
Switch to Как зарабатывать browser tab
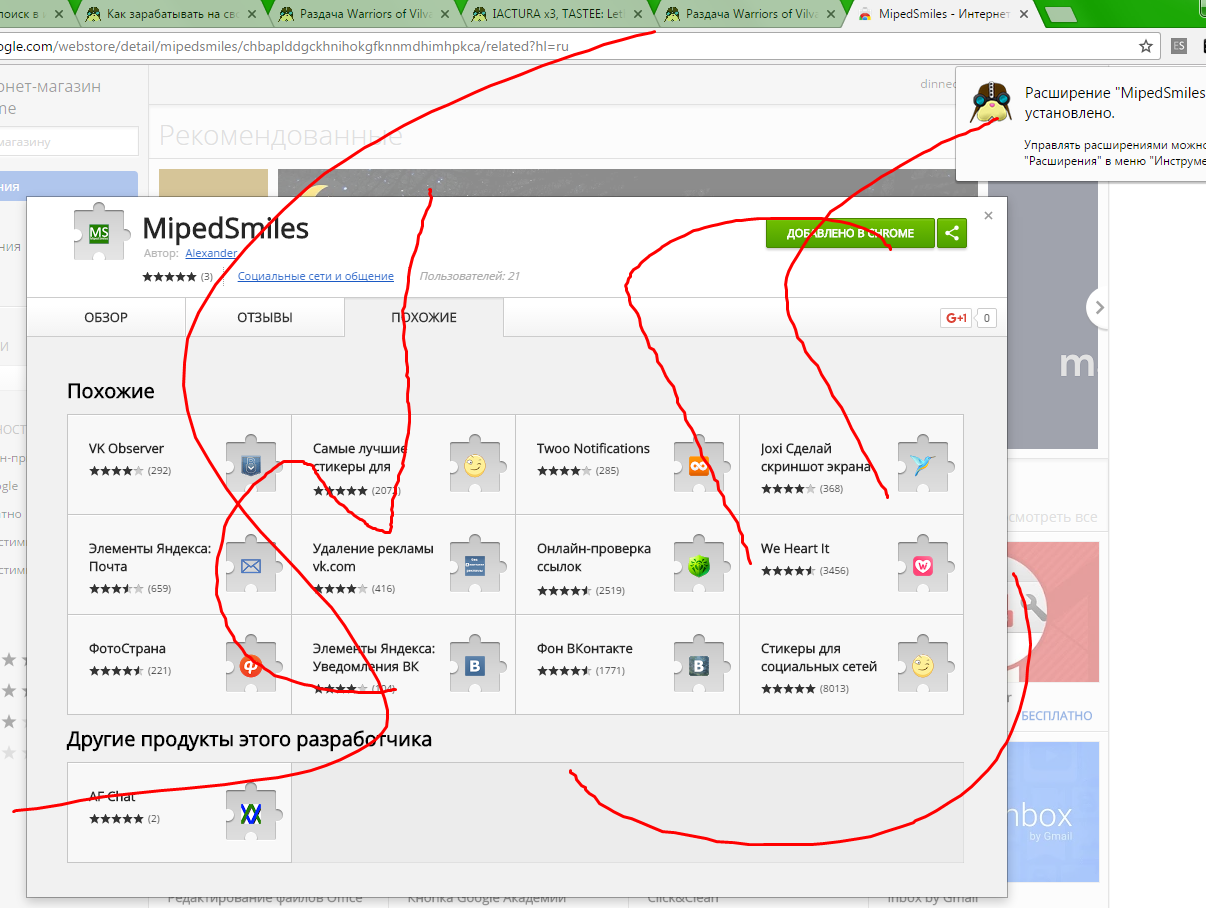pyautogui.click(x=173, y=14)
